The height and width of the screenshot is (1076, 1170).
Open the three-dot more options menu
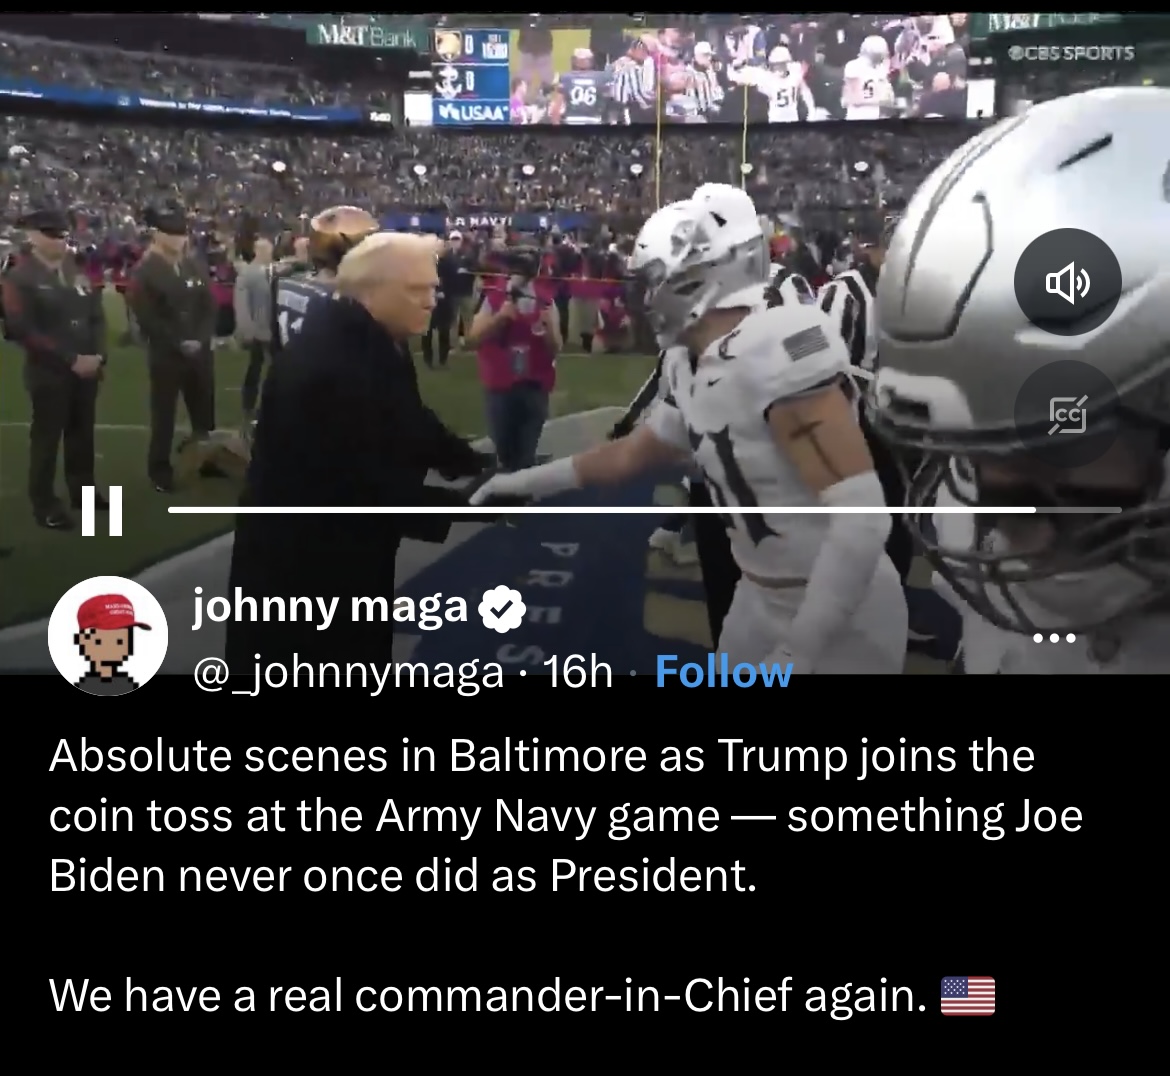1054,639
